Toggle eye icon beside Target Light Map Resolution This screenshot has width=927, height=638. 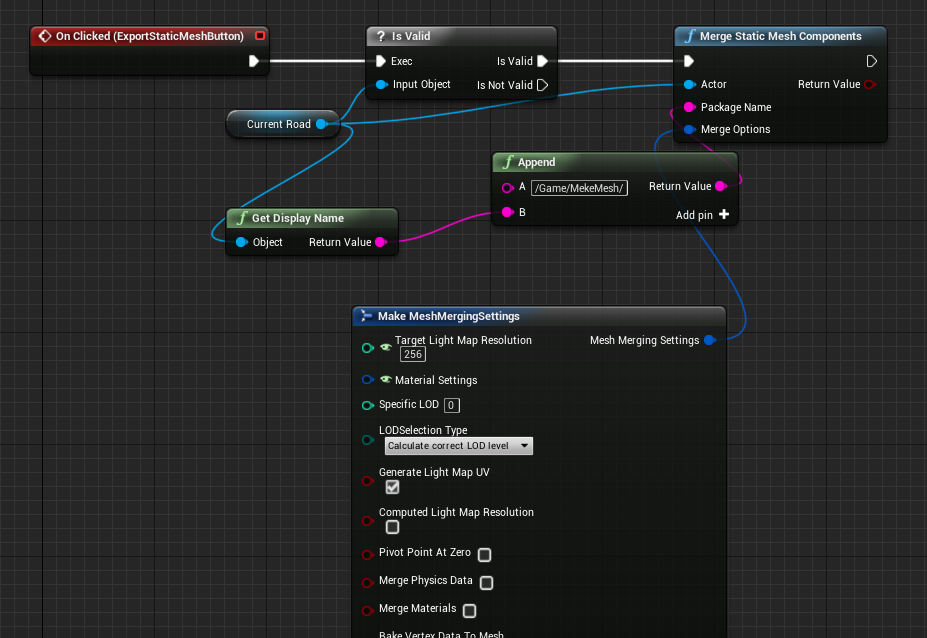point(386,346)
